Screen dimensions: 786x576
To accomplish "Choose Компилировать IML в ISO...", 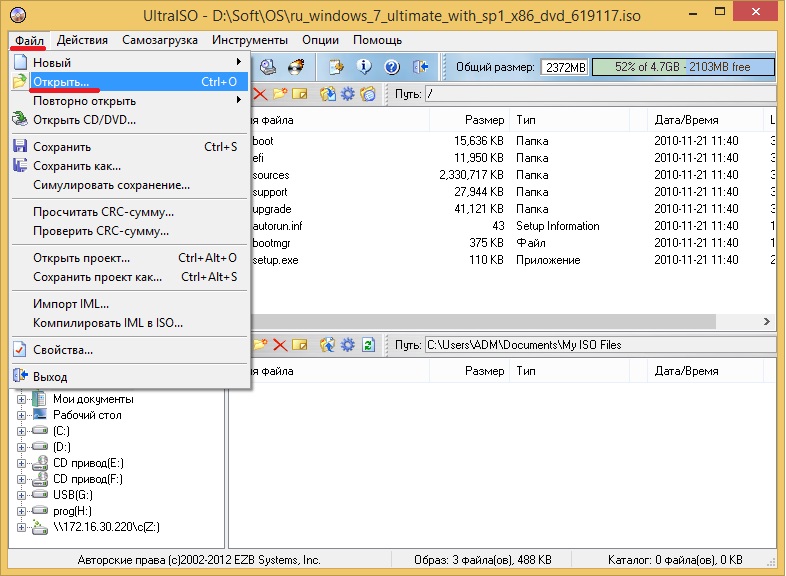I will coord(129,323).
